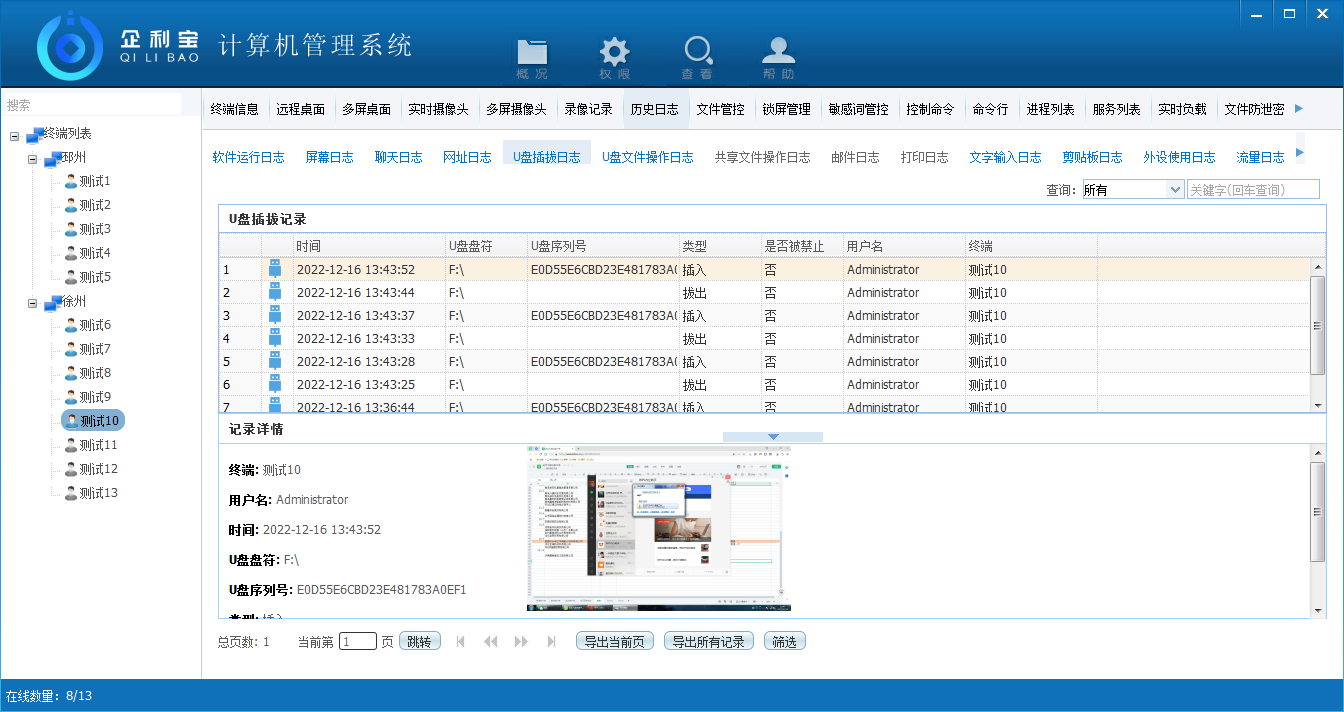Click the 筛选 filter button
Image resolution: width=1344 pixels, height=712 pixels.
[x=784, y=642]
